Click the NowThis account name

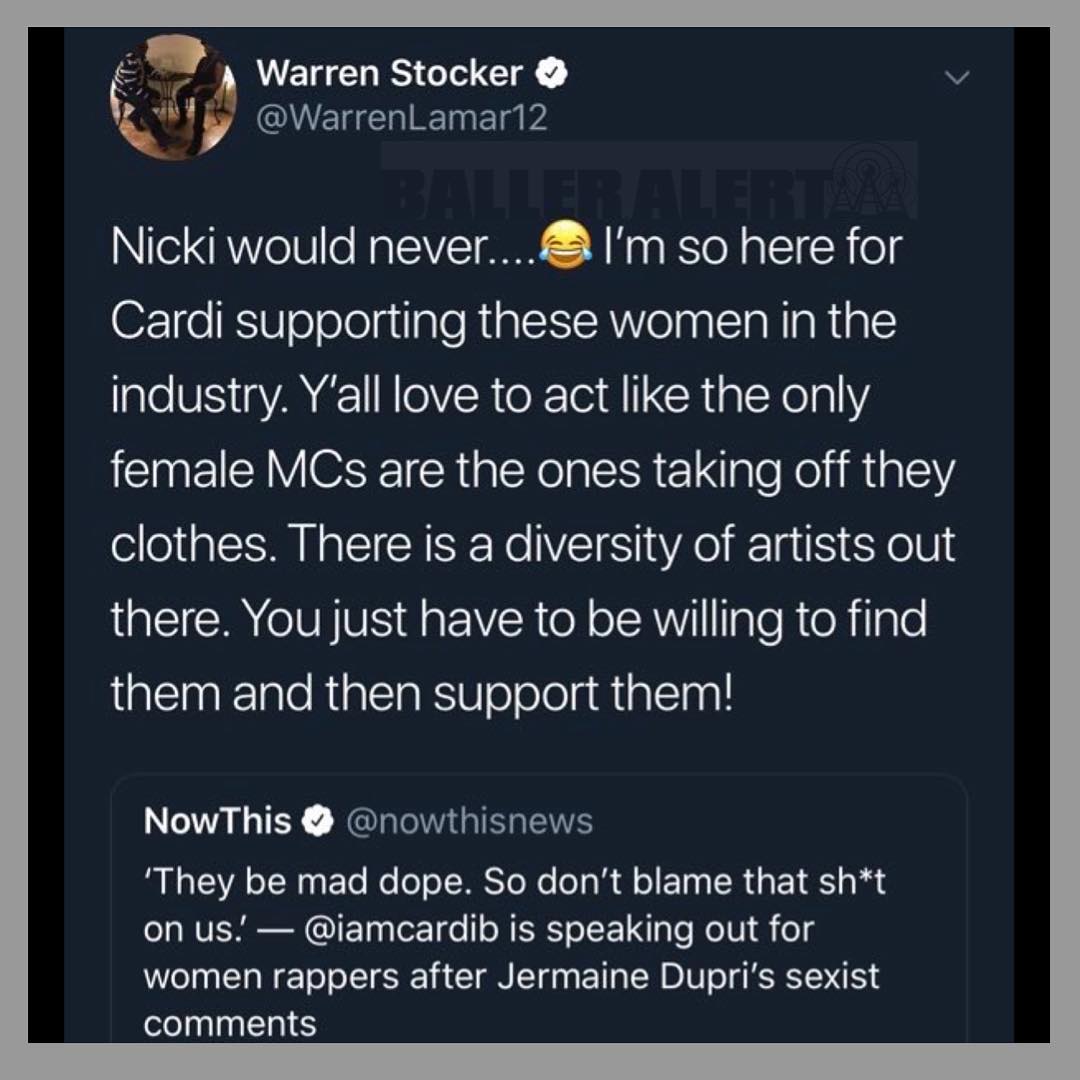pos(218,820)
